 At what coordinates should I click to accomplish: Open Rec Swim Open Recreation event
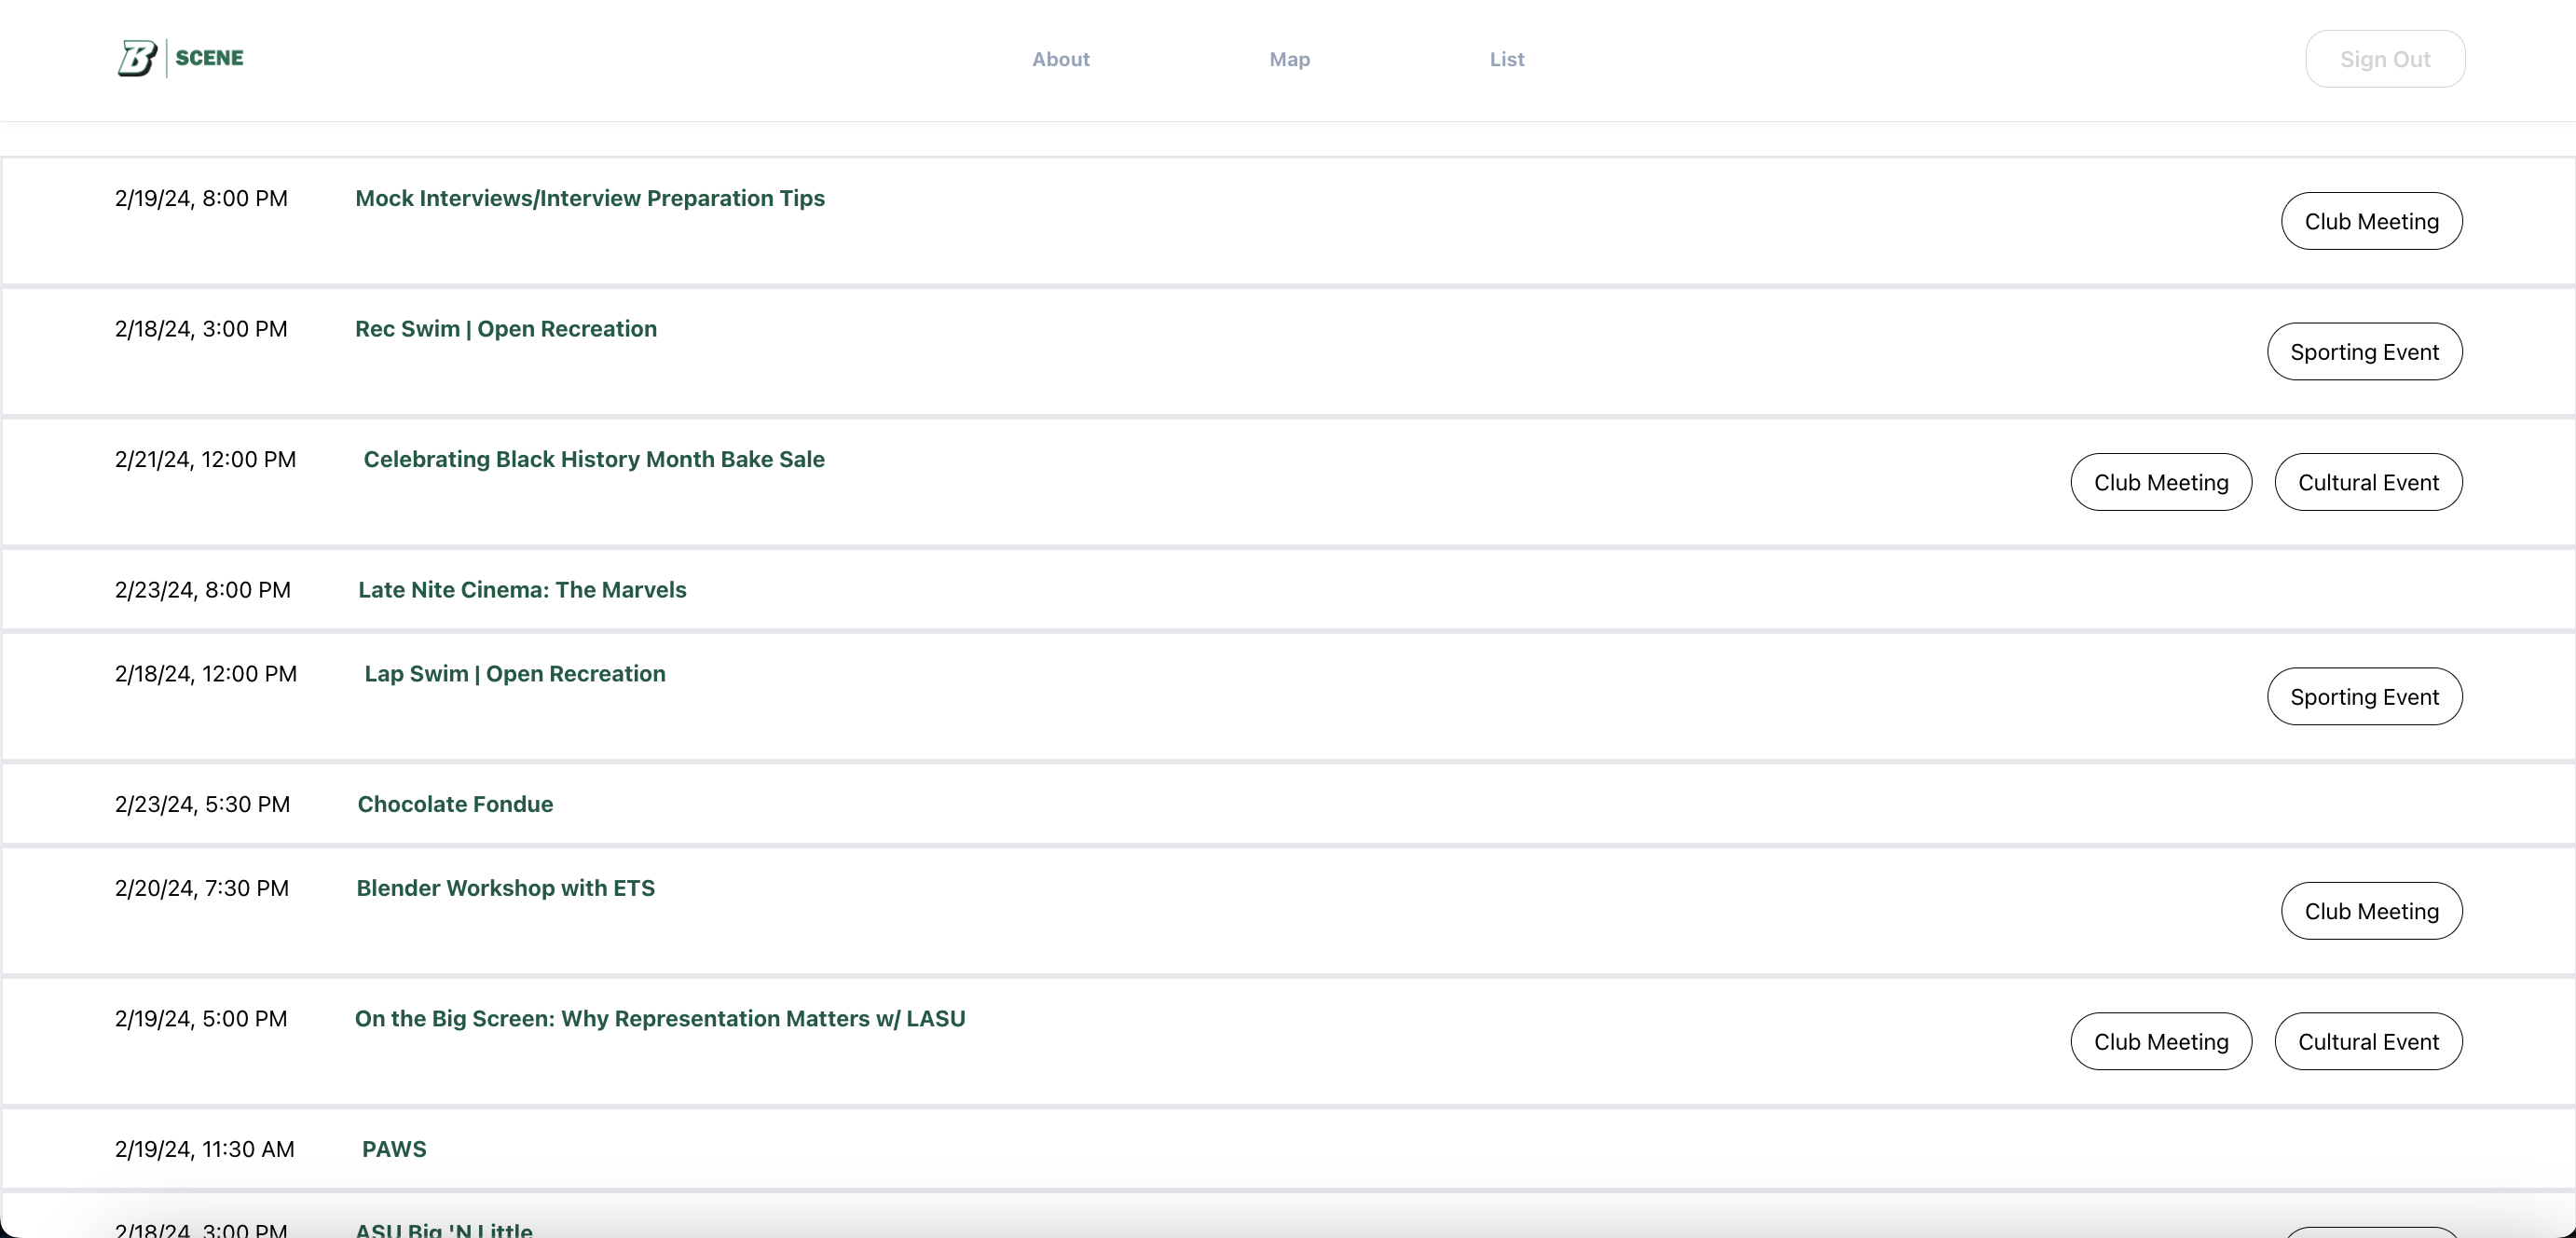(x=506, y=329)
